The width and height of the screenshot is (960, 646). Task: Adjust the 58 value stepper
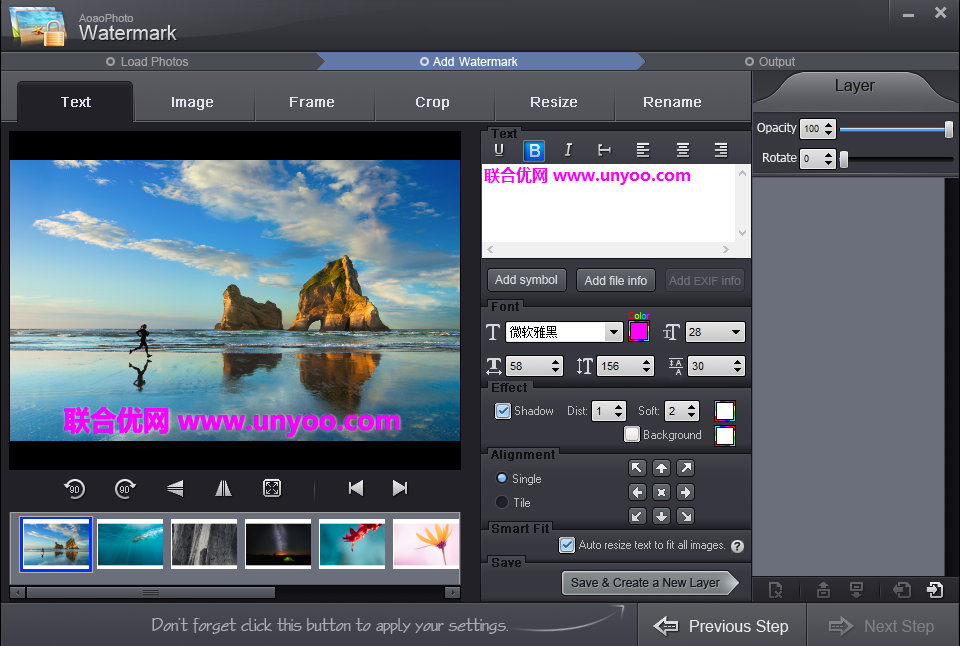(555, 366)
